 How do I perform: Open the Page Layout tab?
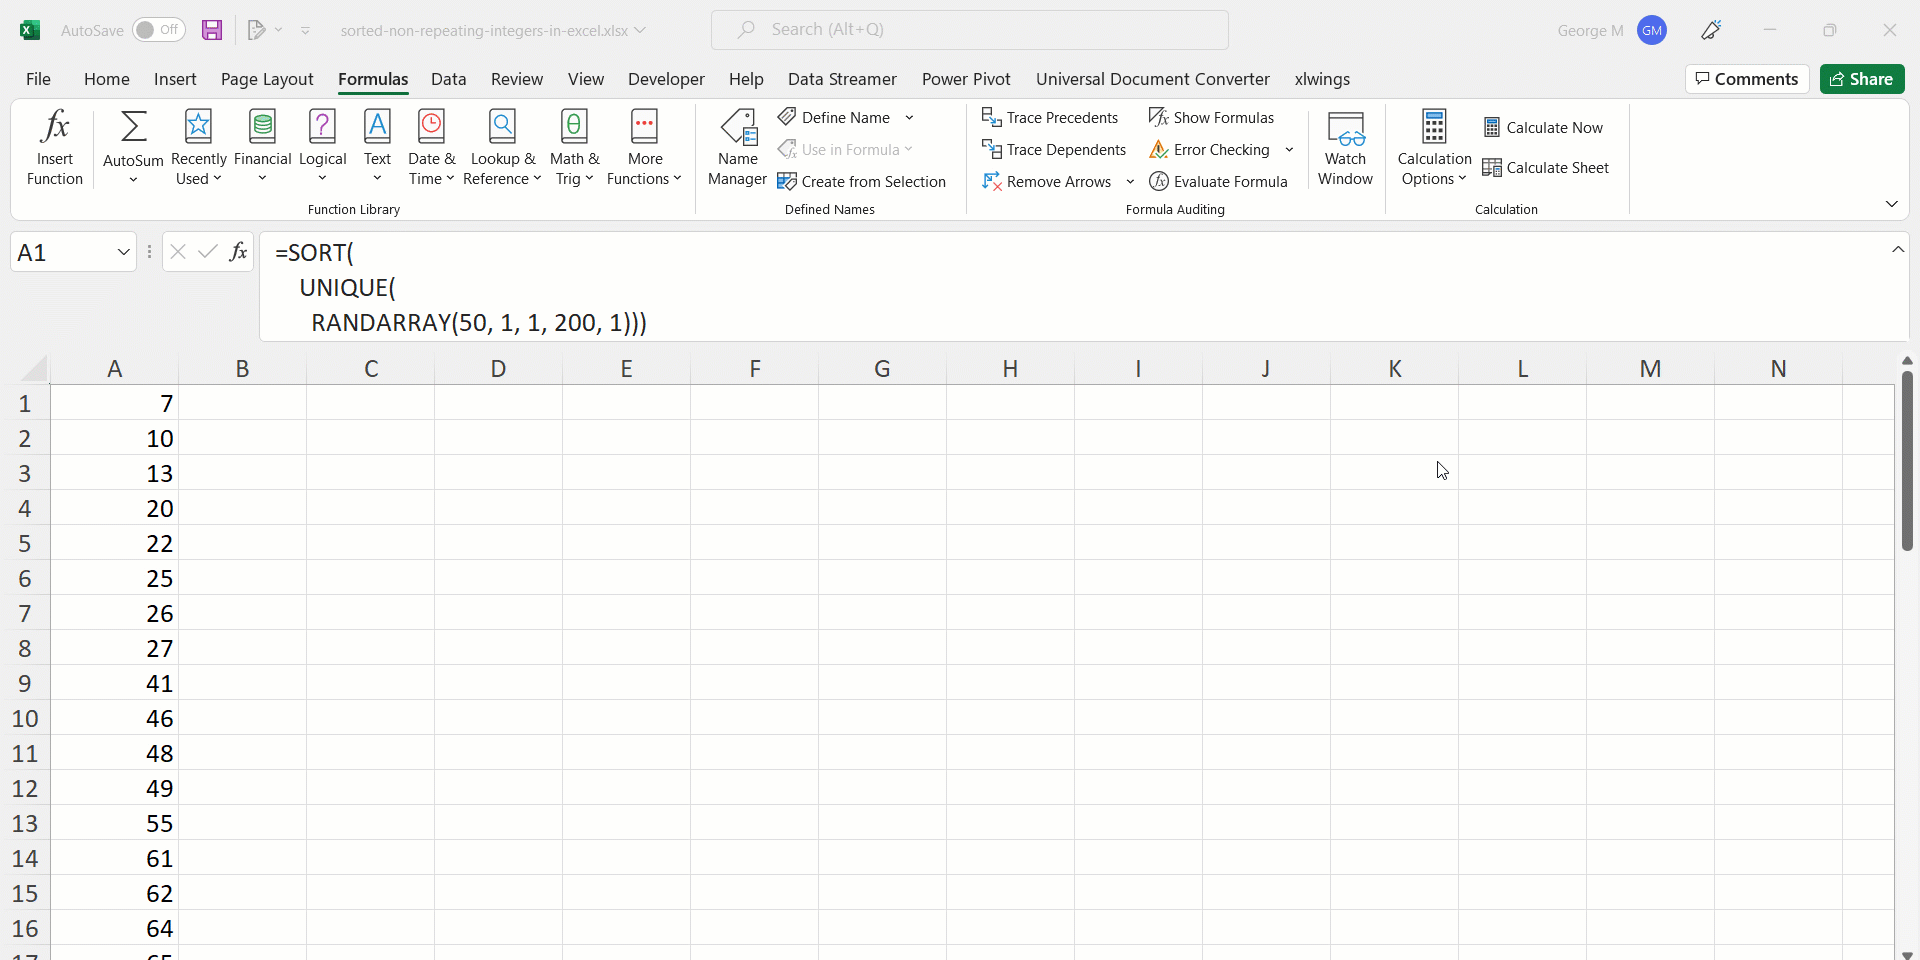(266, 79)
